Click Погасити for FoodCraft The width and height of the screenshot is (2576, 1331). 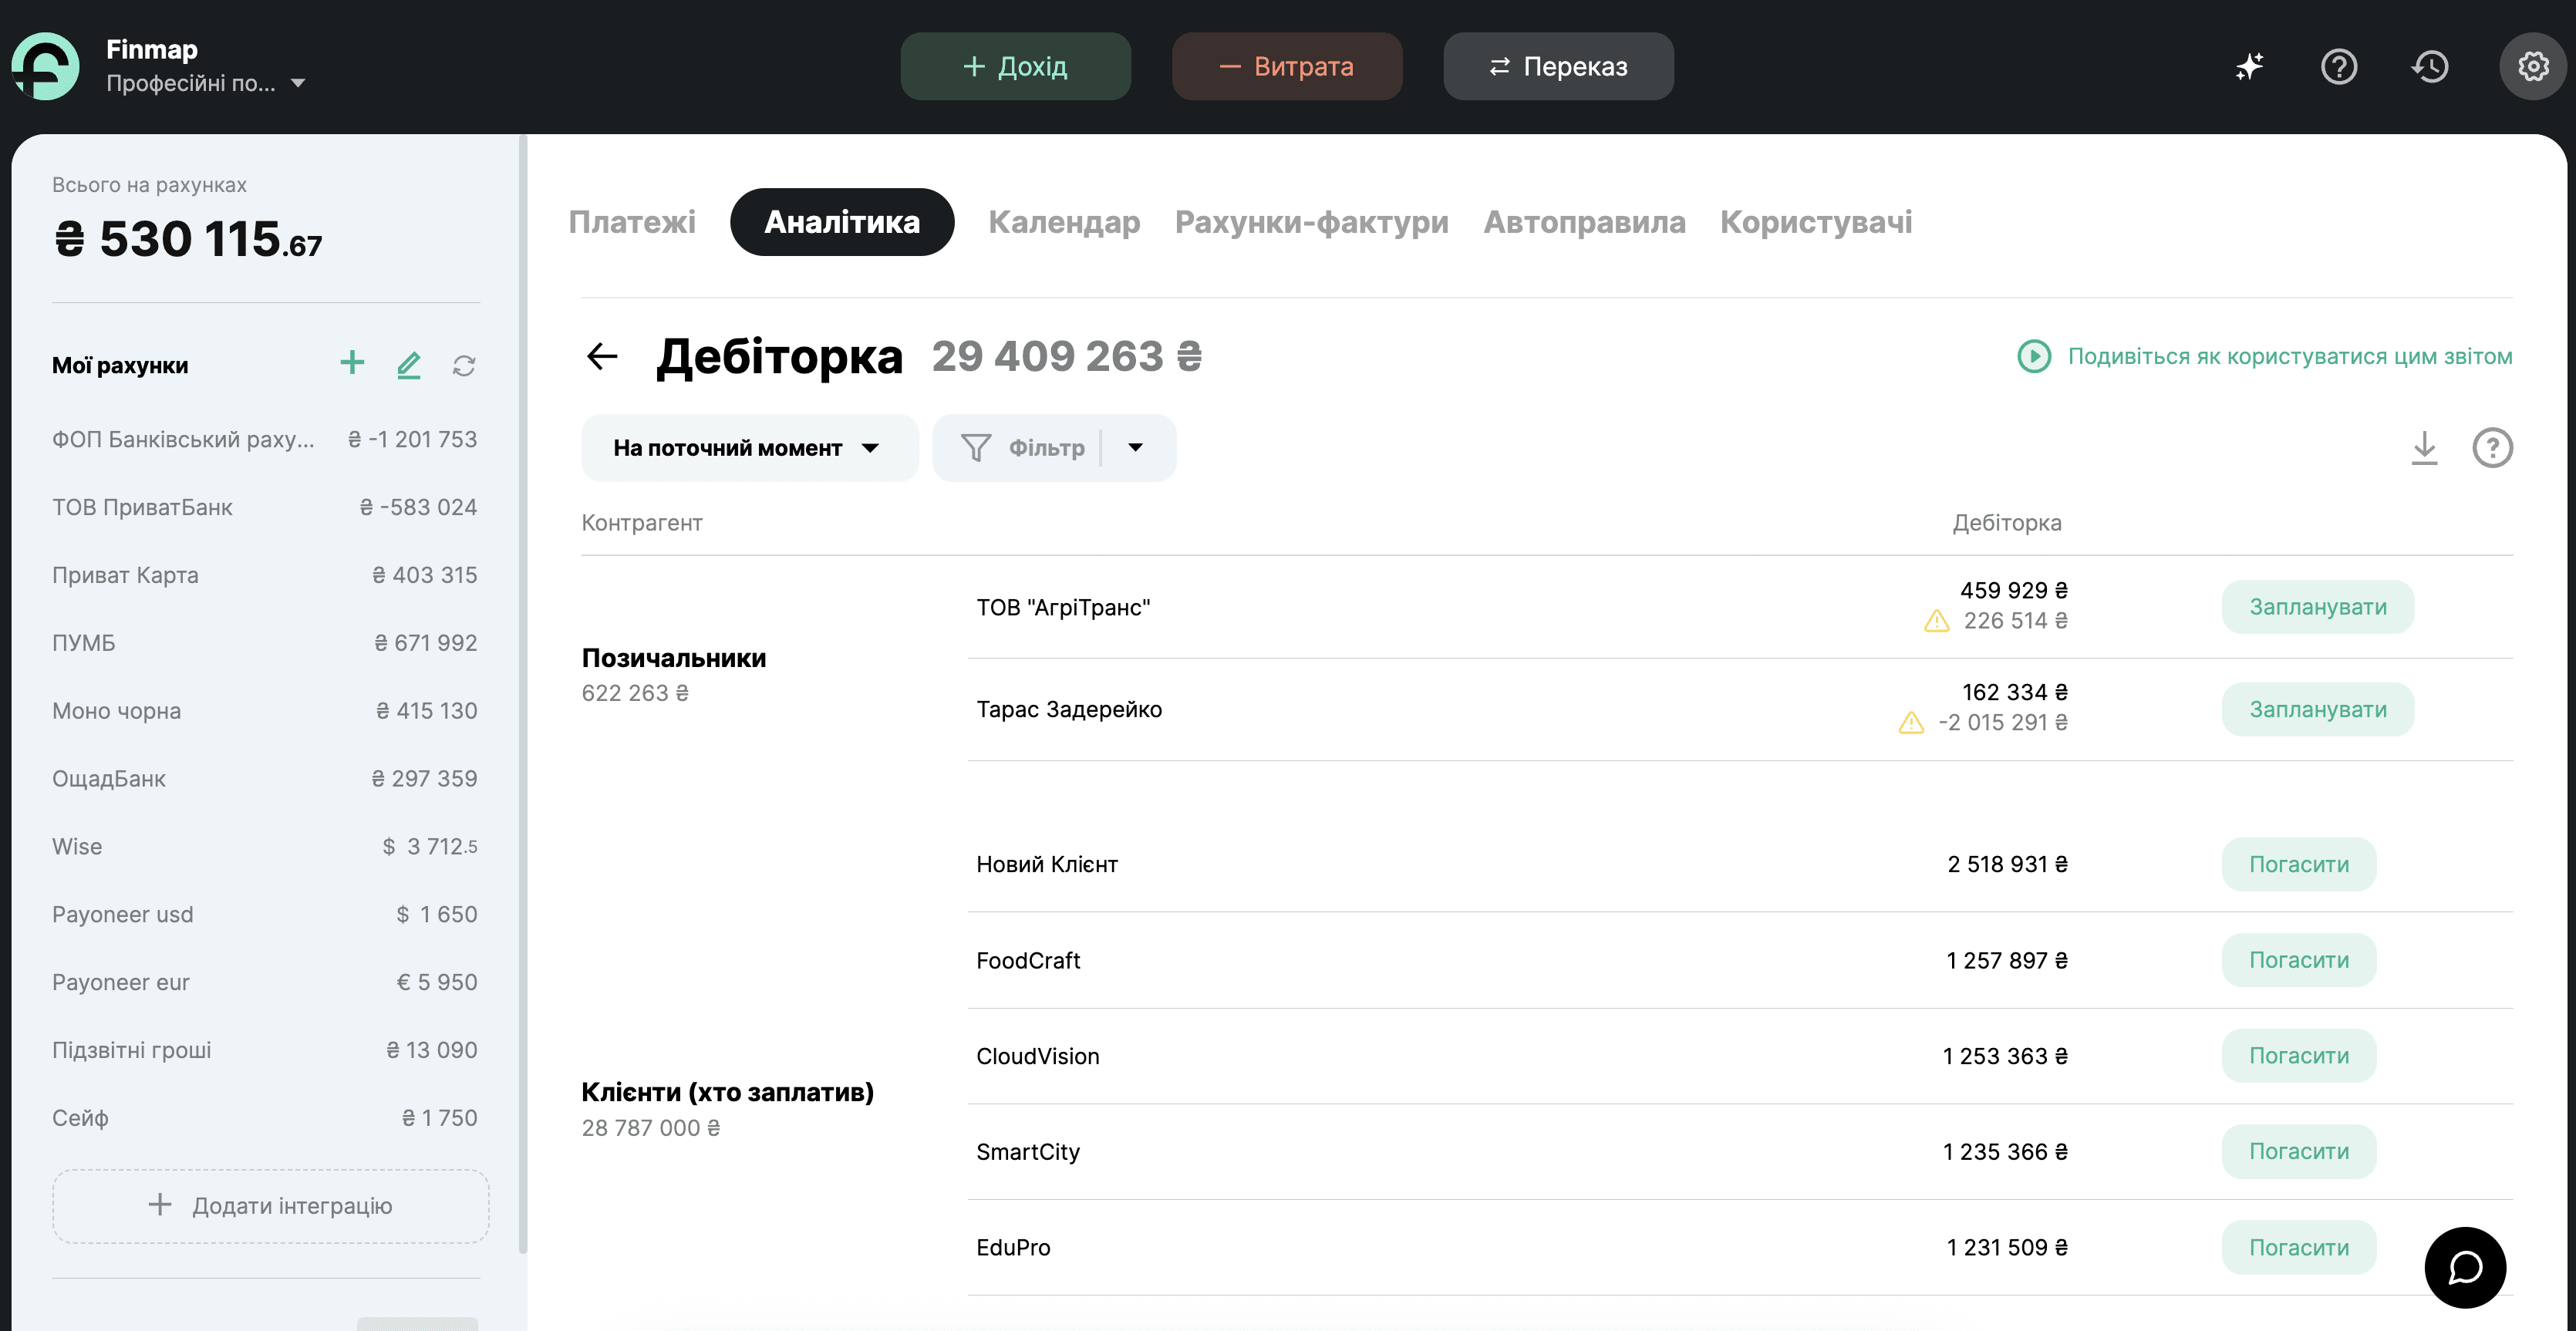[2299, 960]
